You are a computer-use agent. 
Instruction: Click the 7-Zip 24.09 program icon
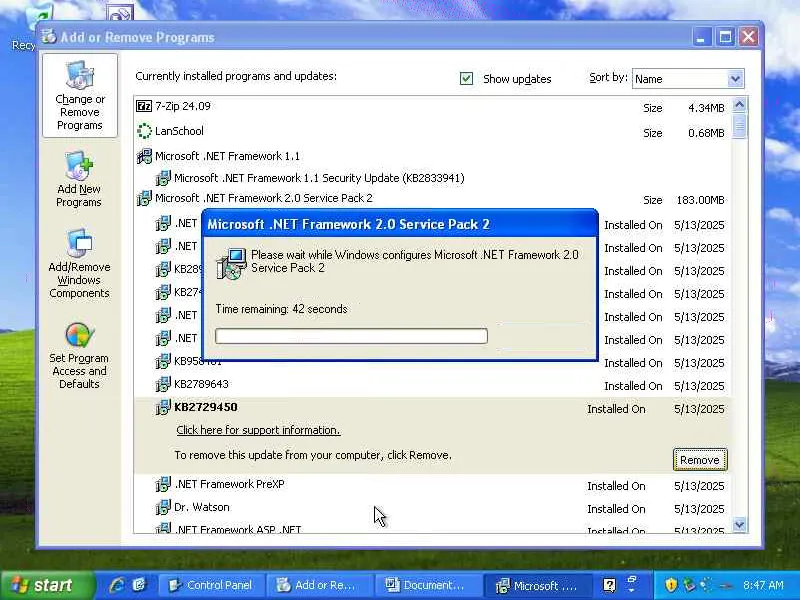click(144, 106)
